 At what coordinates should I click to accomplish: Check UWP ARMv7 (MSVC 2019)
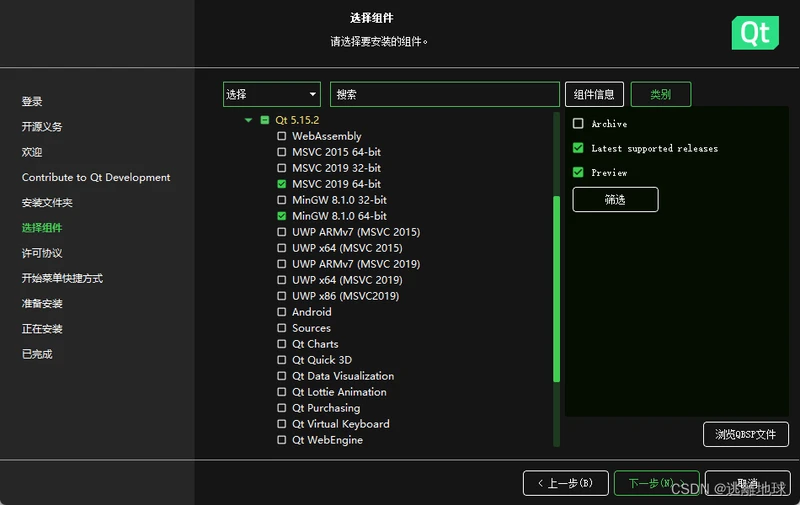[282, 264]
